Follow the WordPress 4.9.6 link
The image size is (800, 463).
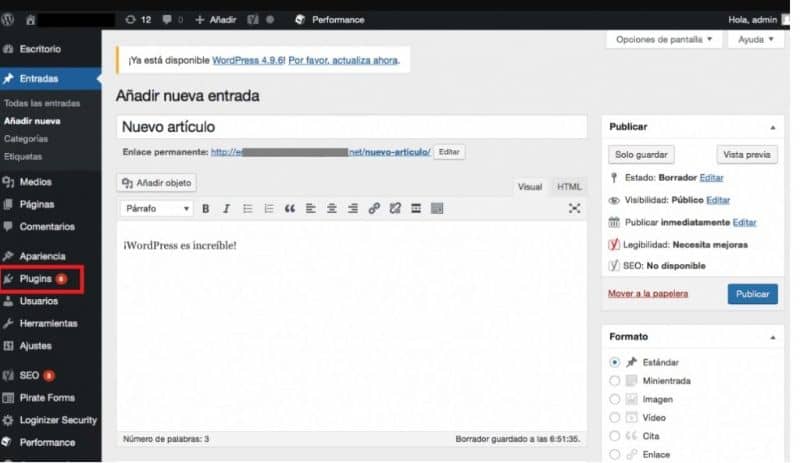[248, 60]
